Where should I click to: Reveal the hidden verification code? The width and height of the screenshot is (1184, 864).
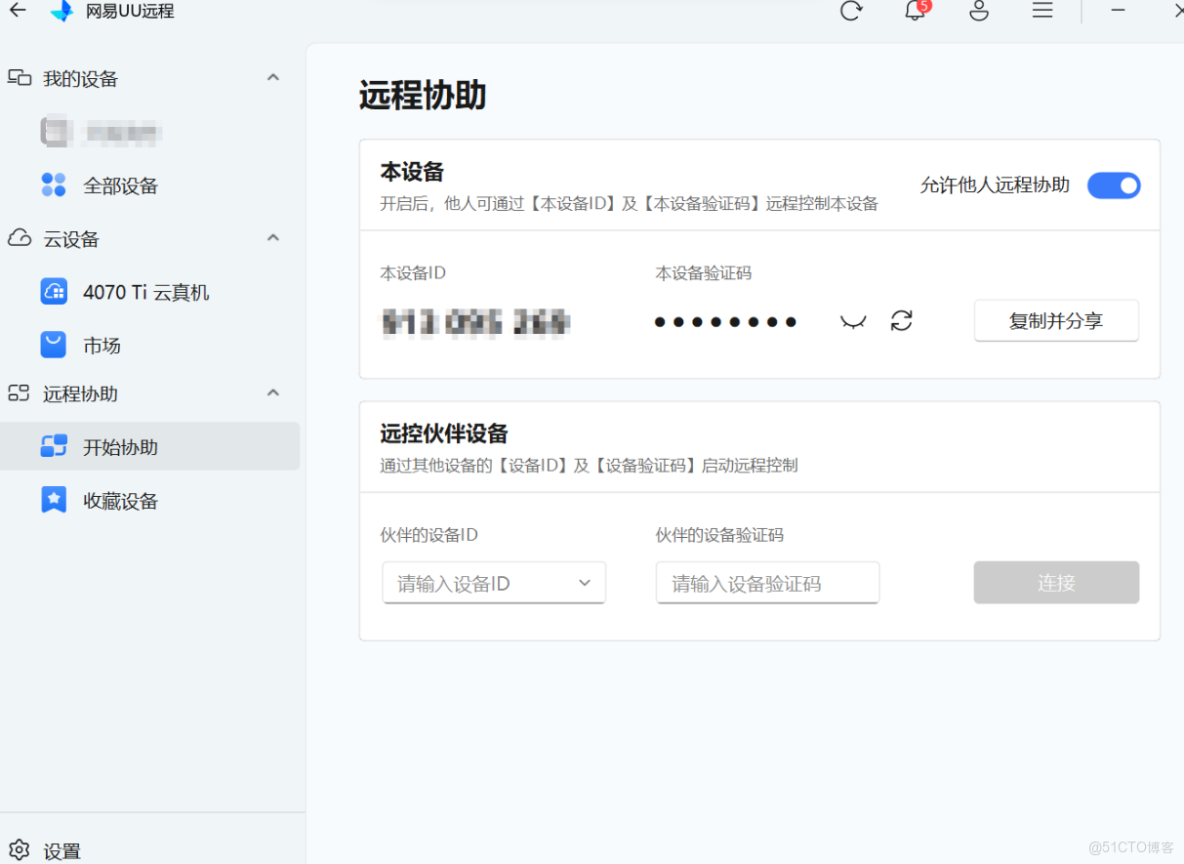pos(852,321)
